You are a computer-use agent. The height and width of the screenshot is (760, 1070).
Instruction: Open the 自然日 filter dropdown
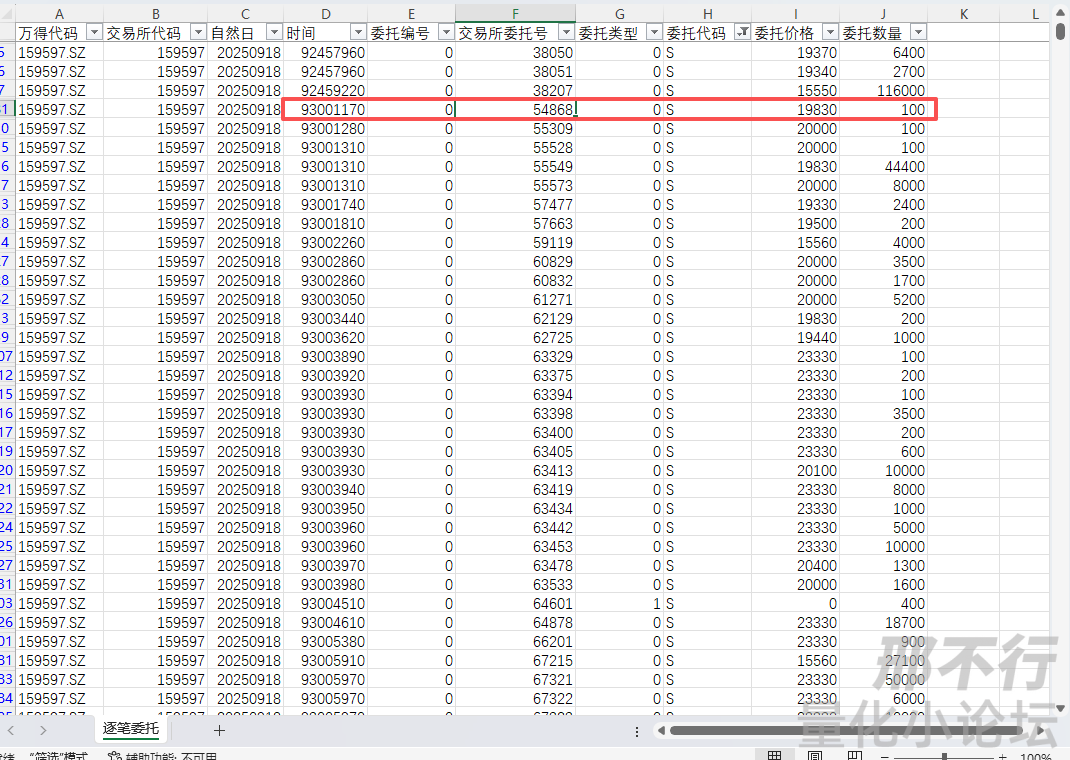point(274,33)
